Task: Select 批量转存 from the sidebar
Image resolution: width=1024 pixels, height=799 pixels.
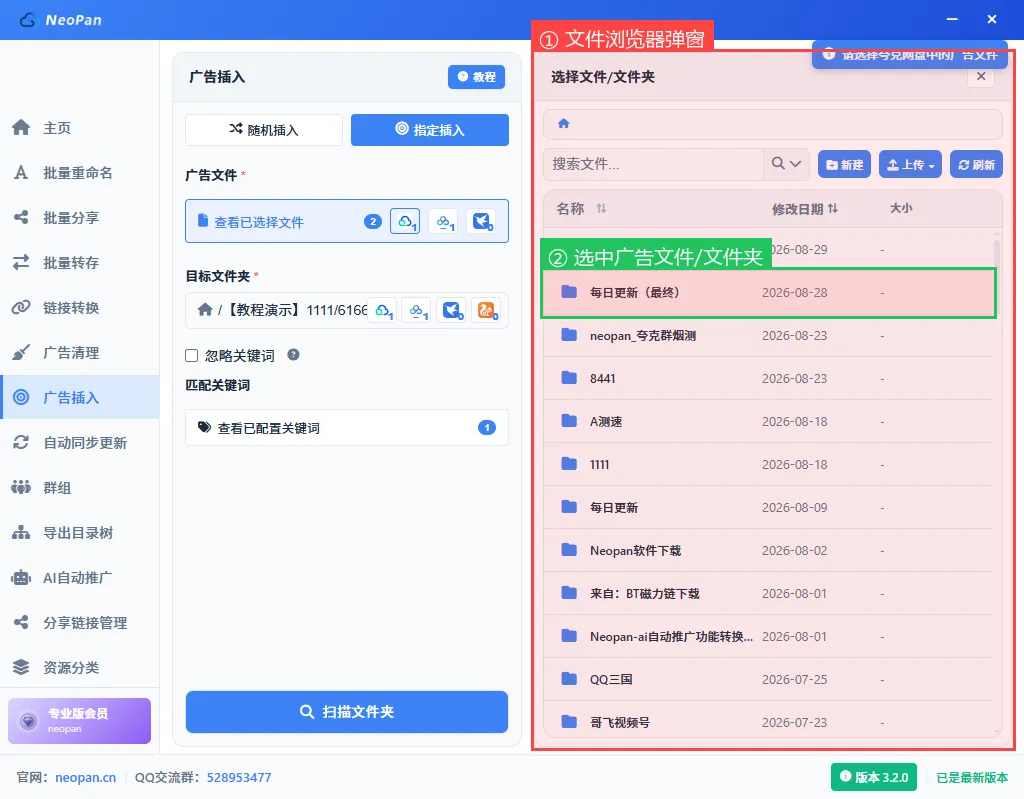Action: (x=80, y=263)
